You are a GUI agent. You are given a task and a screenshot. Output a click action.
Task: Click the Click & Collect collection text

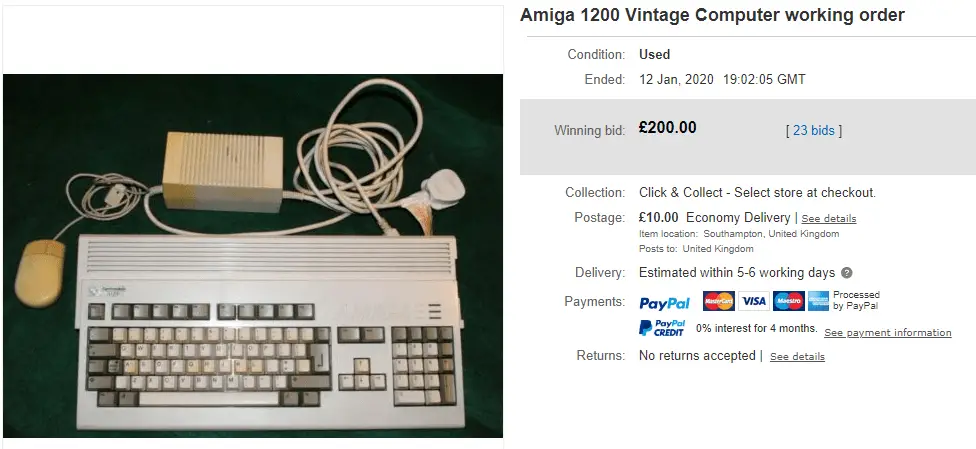click(758, 192)
